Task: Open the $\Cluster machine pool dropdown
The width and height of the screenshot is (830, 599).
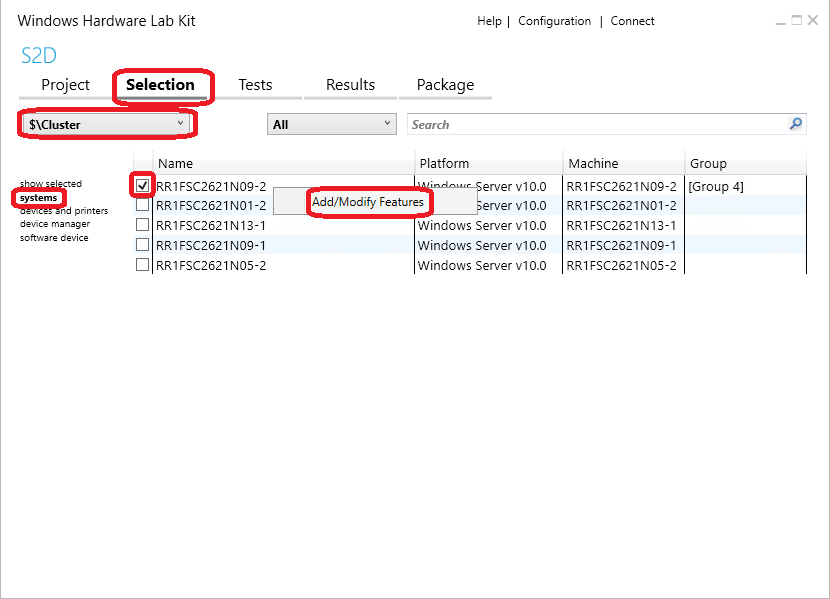Action: point(100,122)
